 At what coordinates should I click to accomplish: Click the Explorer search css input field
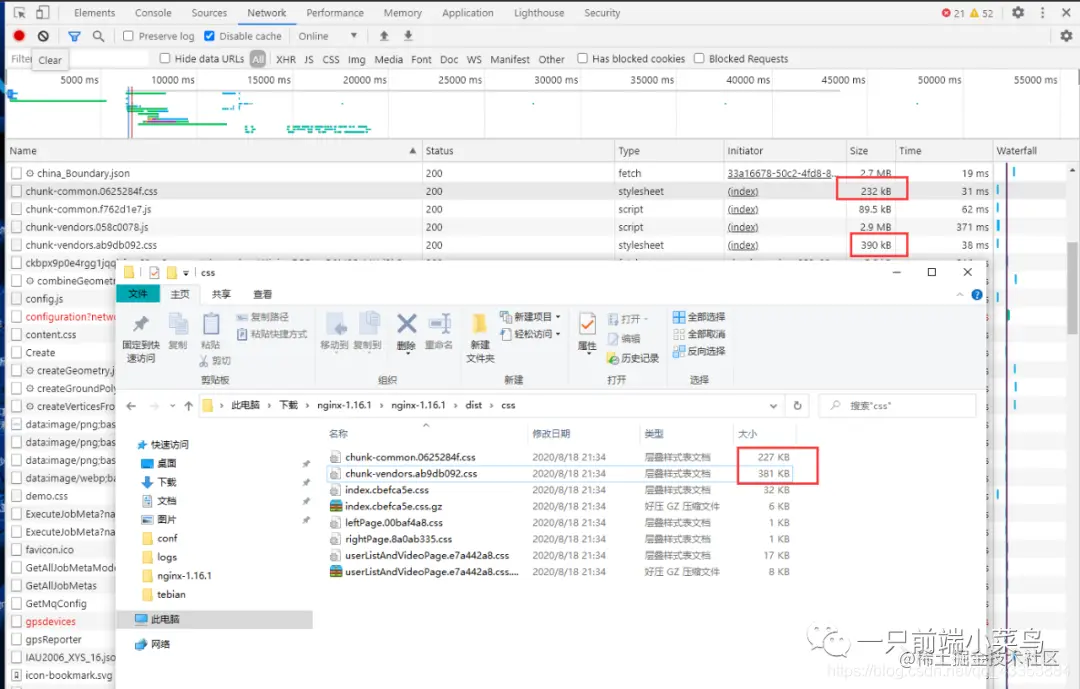897,406
